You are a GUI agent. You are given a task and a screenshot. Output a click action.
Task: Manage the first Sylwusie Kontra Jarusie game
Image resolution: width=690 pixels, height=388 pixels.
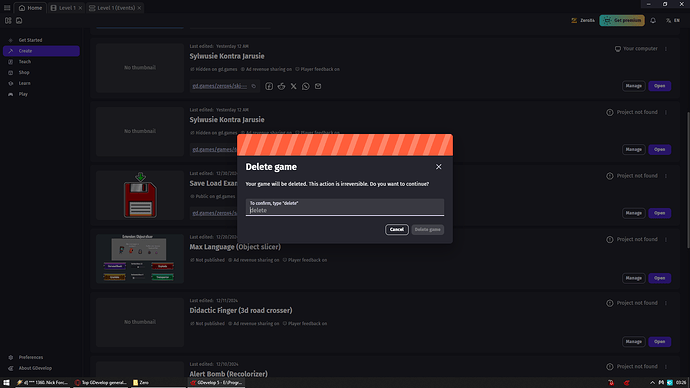[634, 86]
